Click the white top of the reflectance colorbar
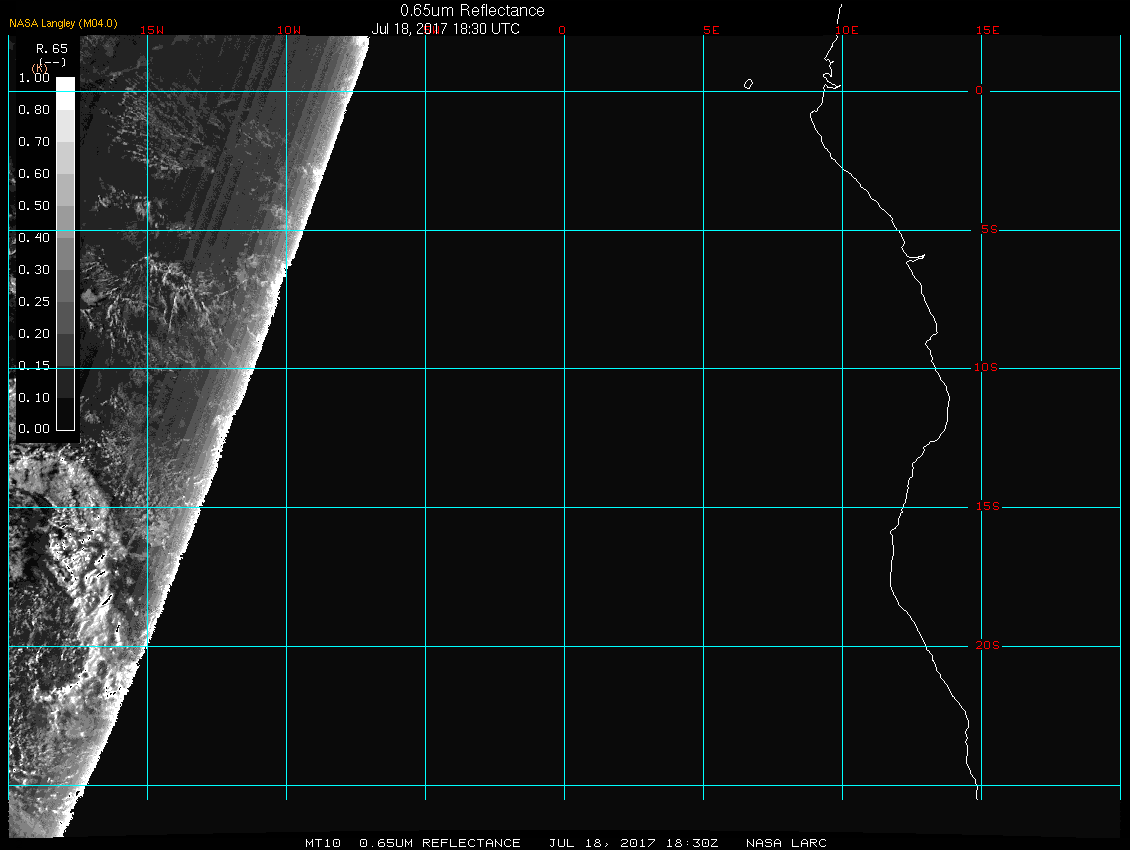 click(x=65, y=85)
